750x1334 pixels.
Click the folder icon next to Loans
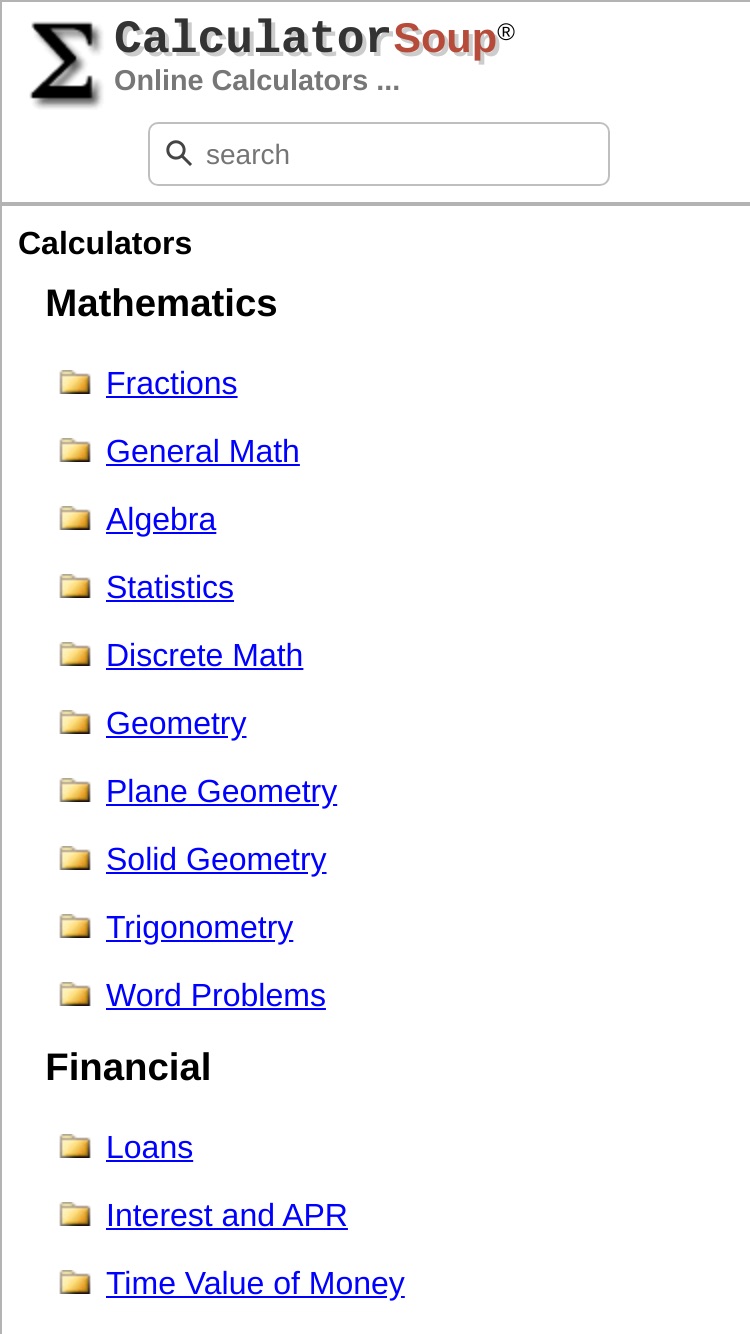pos(75,1146)
